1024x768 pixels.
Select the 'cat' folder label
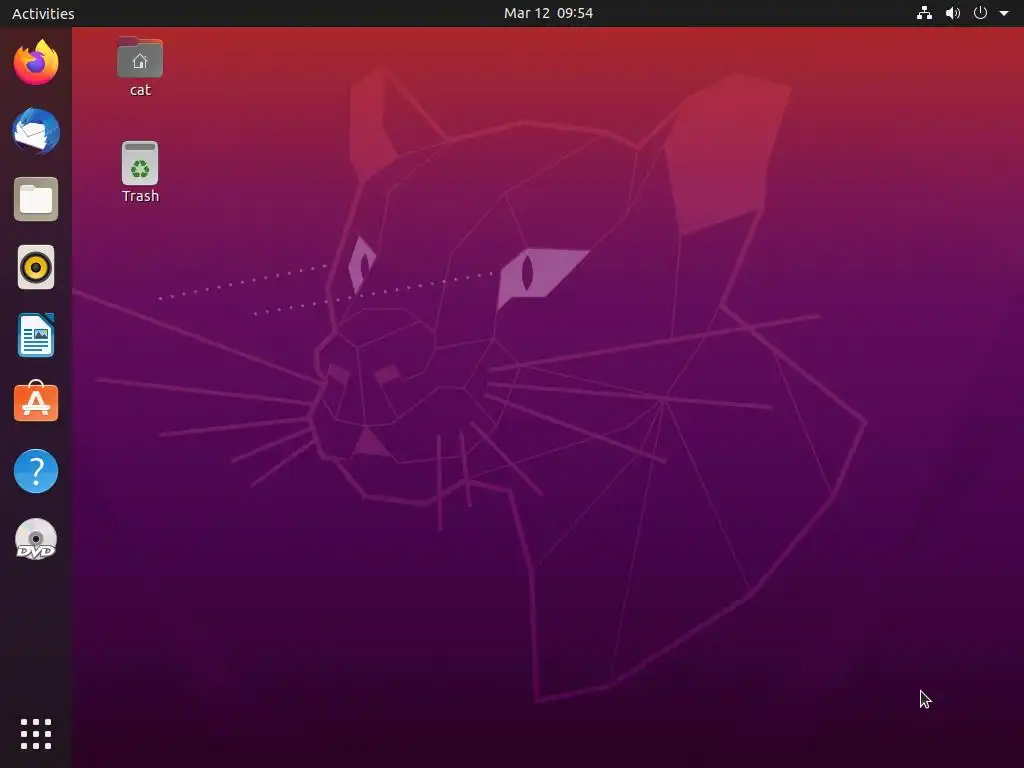tap(140, 90)
